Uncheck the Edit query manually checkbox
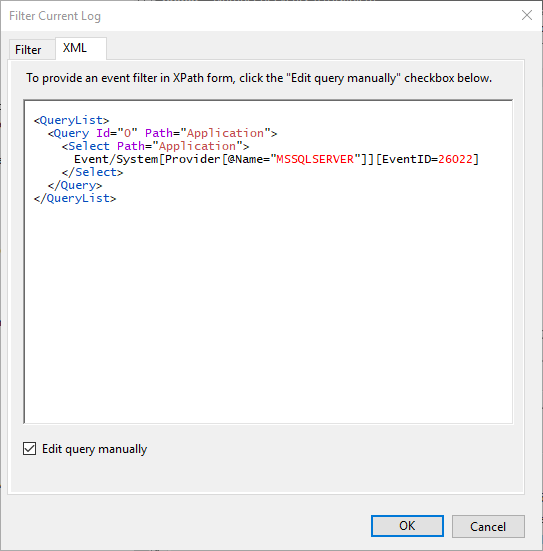The height and width of the screenshot is (551, 543). click(x=30, y=449)
